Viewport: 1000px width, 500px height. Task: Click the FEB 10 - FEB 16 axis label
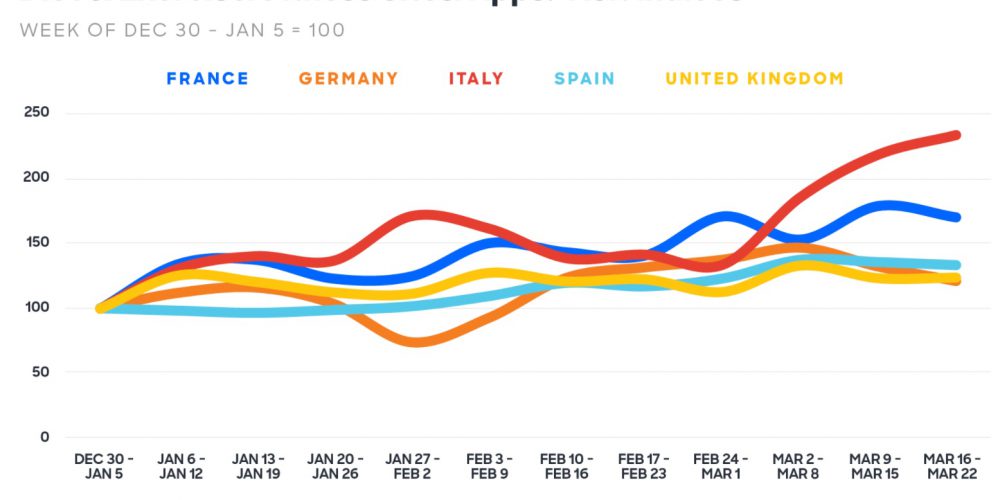coord(566,466)
